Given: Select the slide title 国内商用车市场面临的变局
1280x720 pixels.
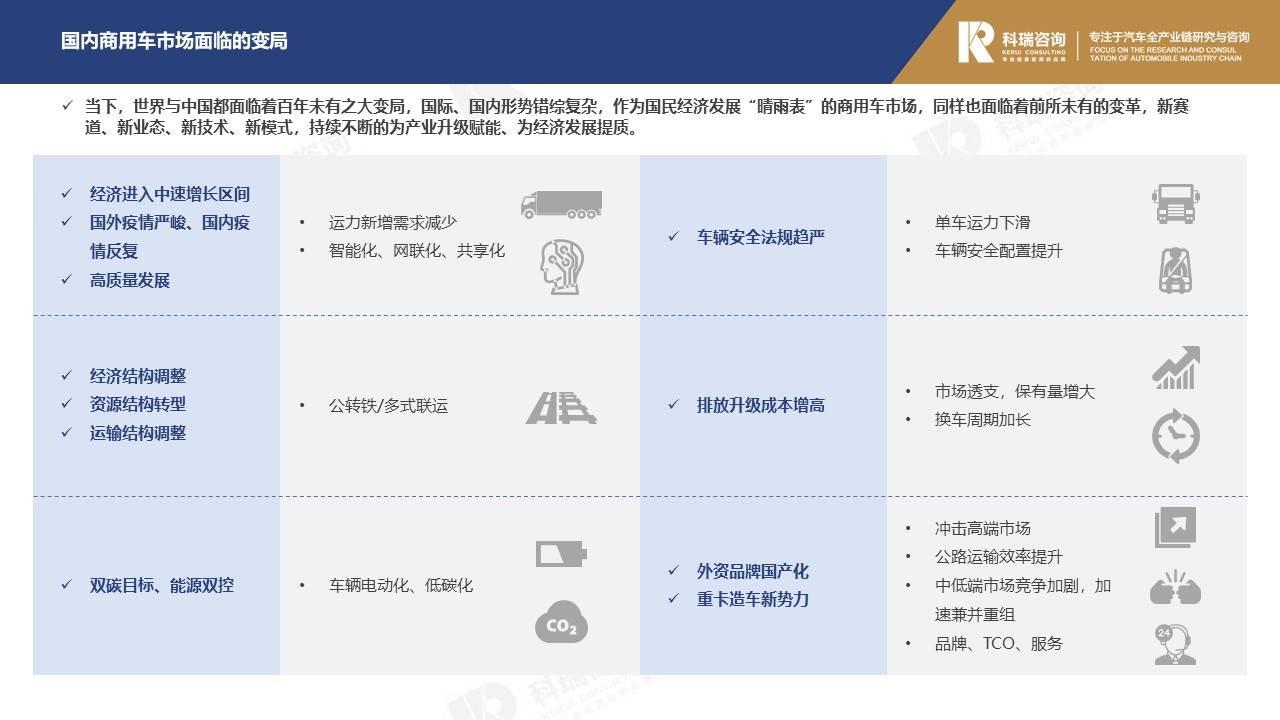Looking at the screenshot, I should click(174, 41).
